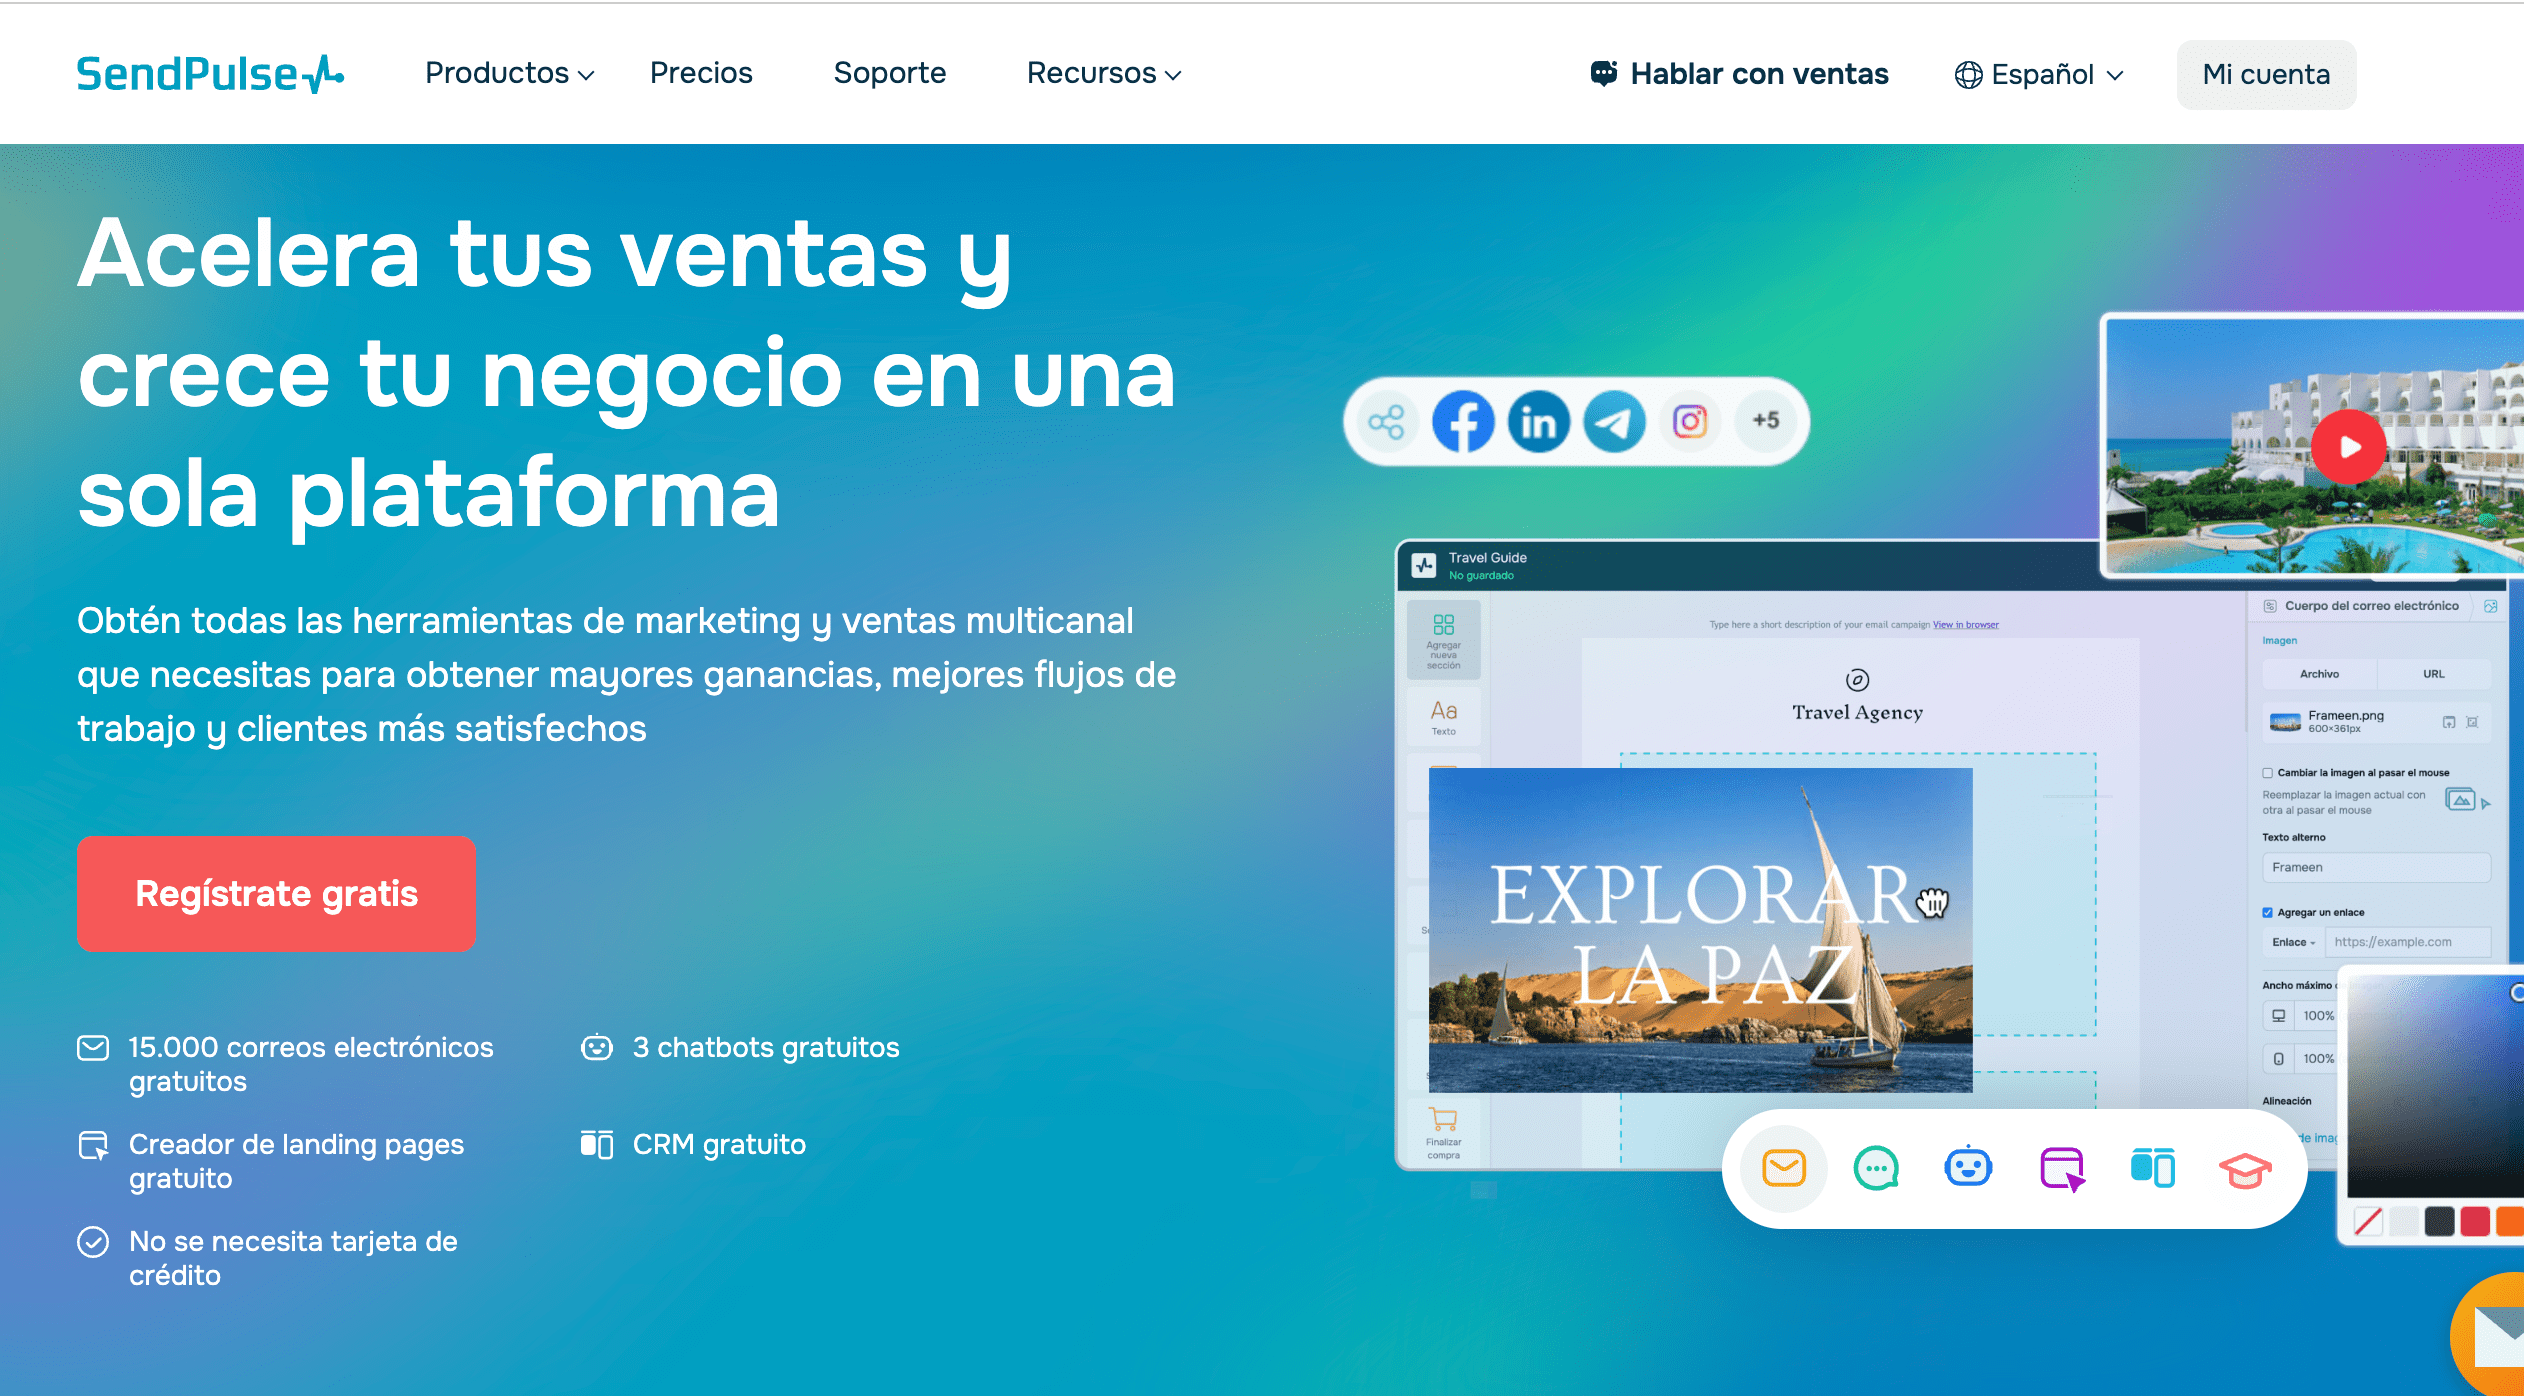Click the Texto alterno Frameen field
The image size is (2524, 1396).
pos(2376,867)
